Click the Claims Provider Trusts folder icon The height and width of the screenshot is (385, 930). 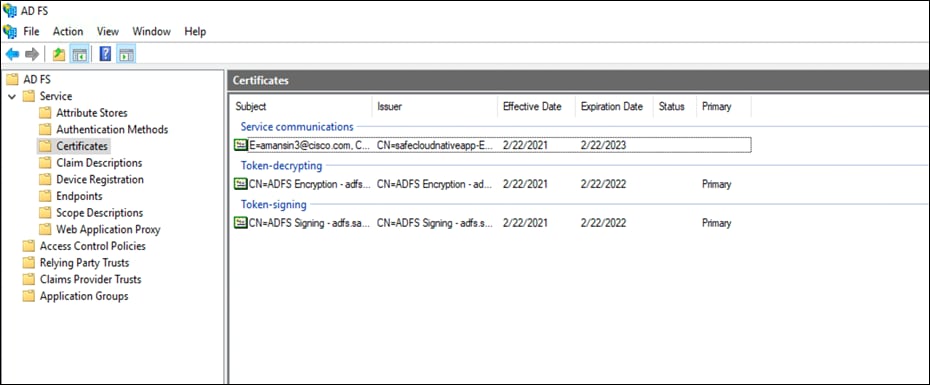coord(28,279)
